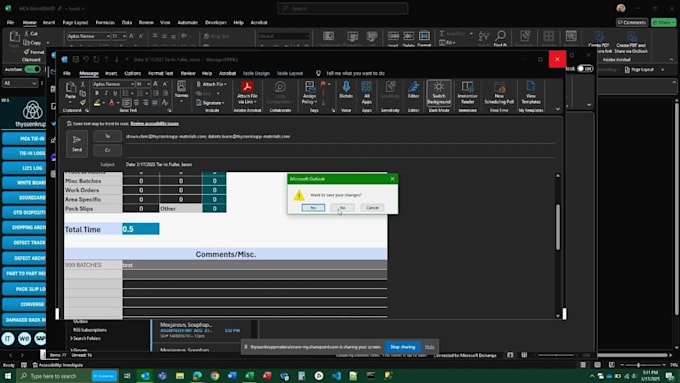Collapse the Outlook message ribbon chevron
Image resolution: width=680 pixels, height=383 pixels.
tap(558, 109)
